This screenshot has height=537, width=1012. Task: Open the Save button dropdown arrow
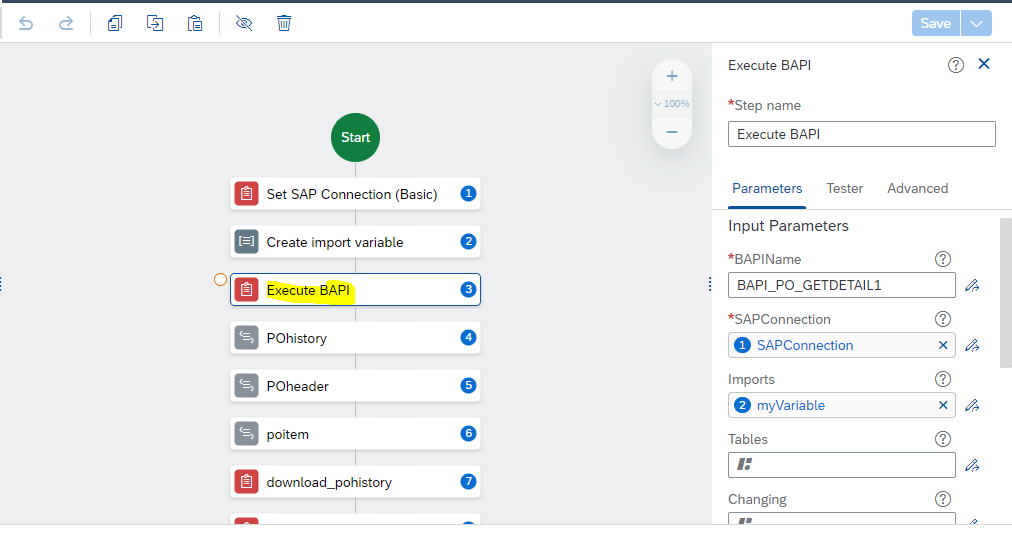pos(977,23)
